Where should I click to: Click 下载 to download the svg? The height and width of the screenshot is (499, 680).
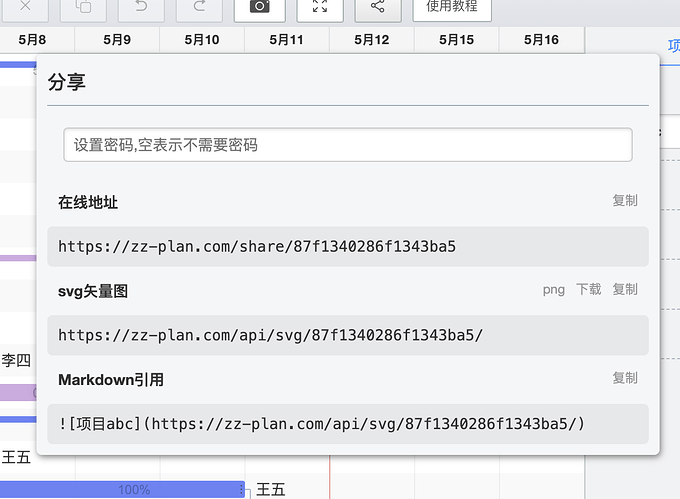pos(589,290)
